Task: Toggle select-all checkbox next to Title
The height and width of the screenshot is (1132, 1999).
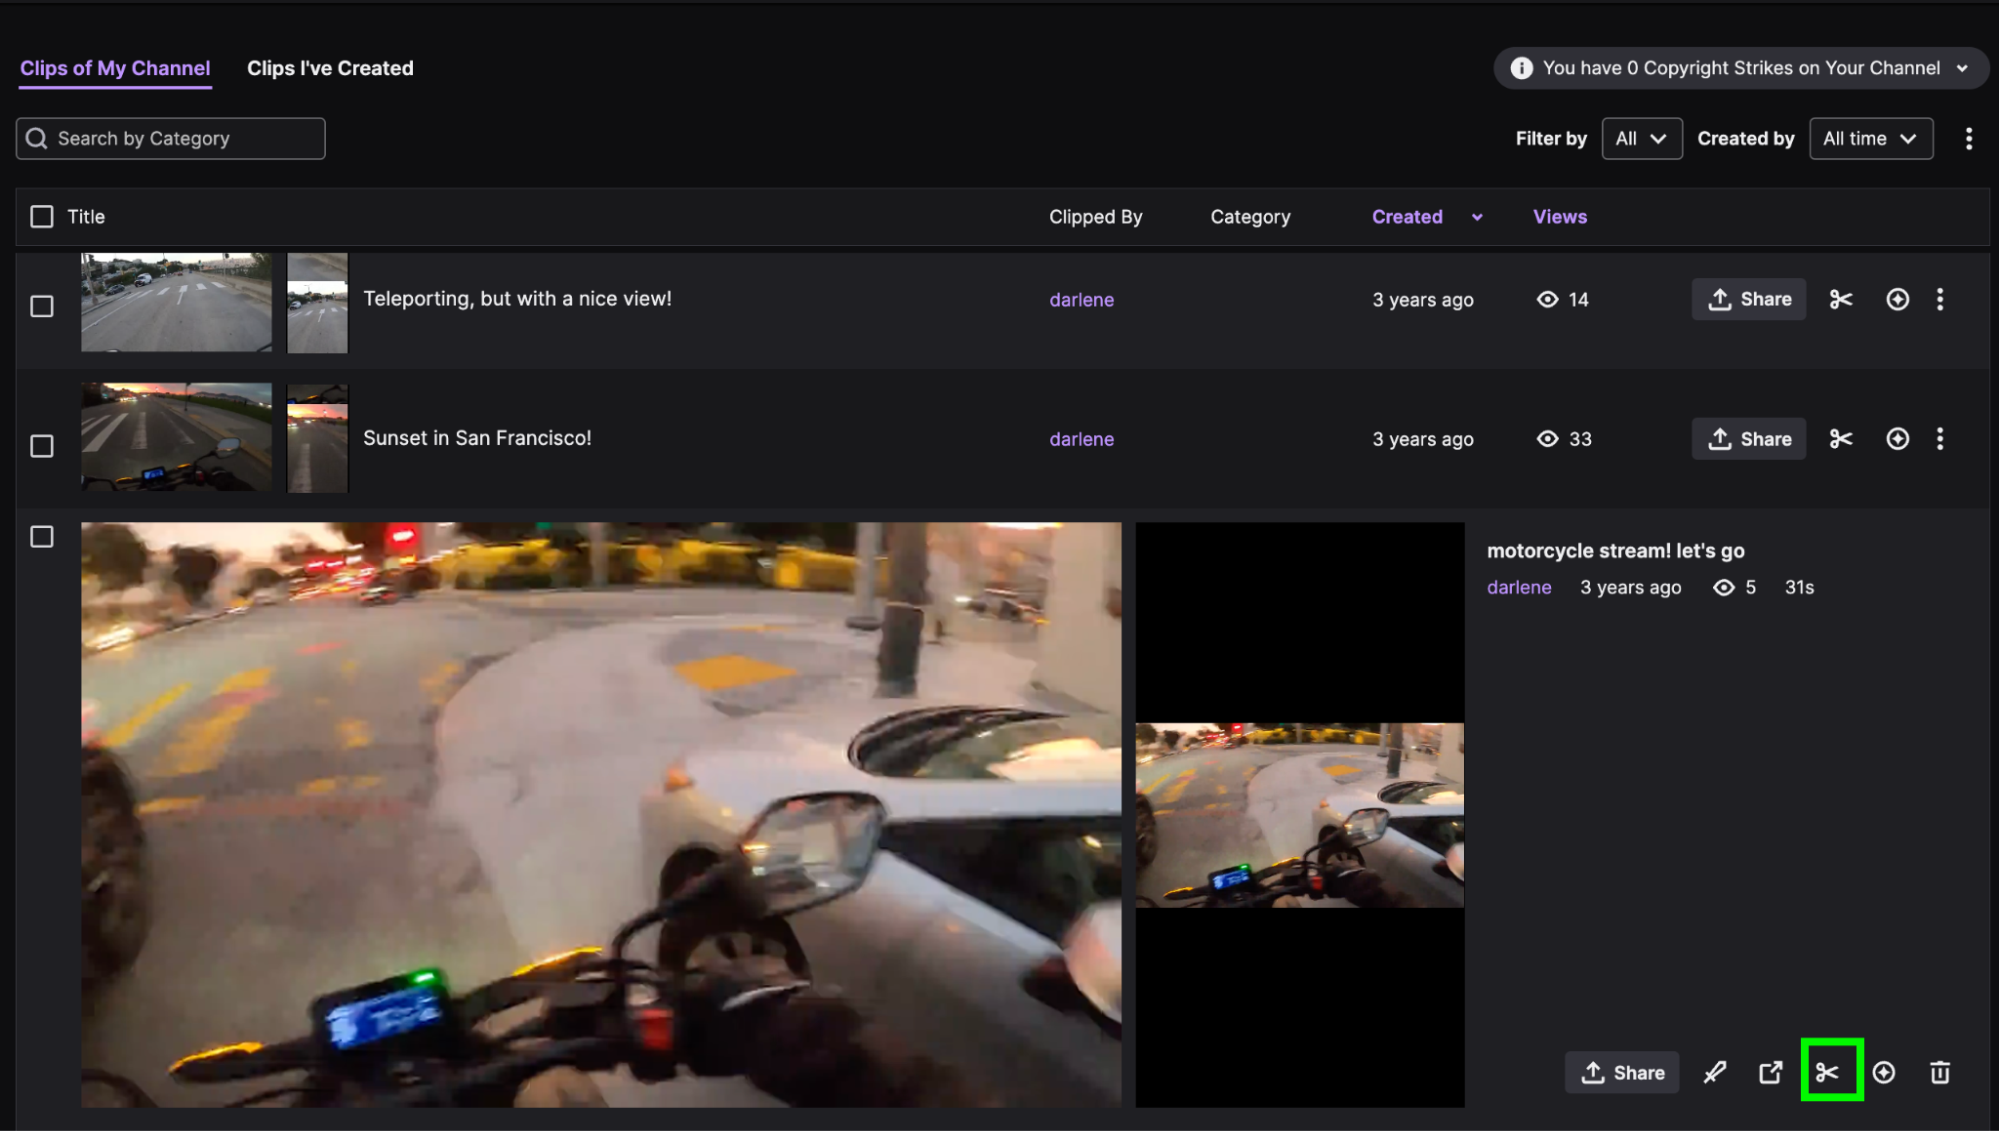Action: point(42,217)
